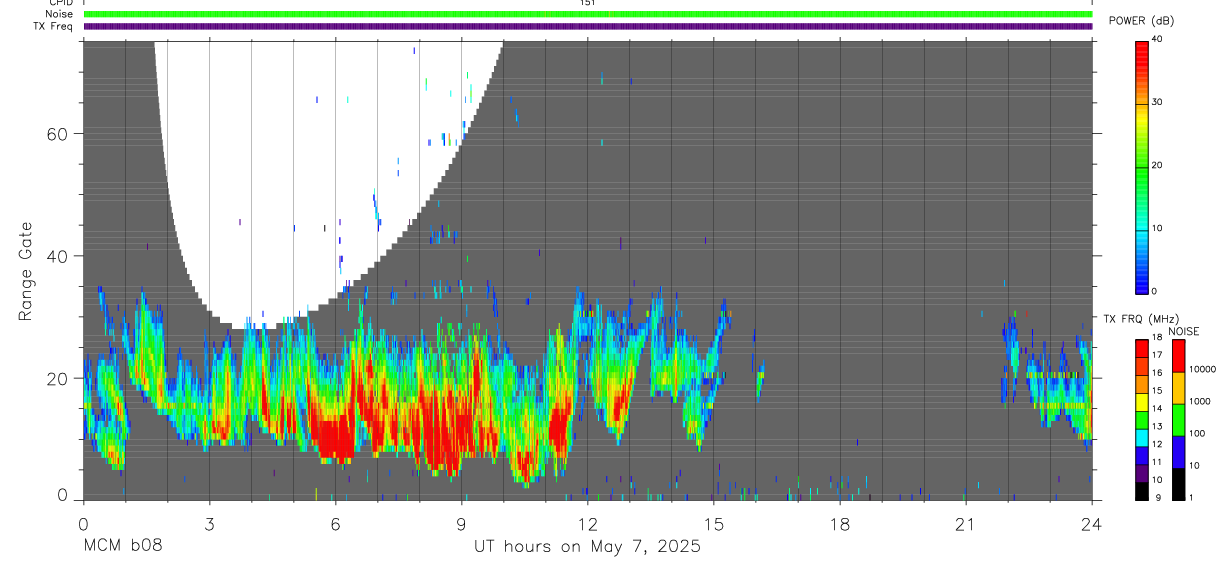Click the Range Gate axis title
The height and width of the screenshot is (567, 1228).
26,272
